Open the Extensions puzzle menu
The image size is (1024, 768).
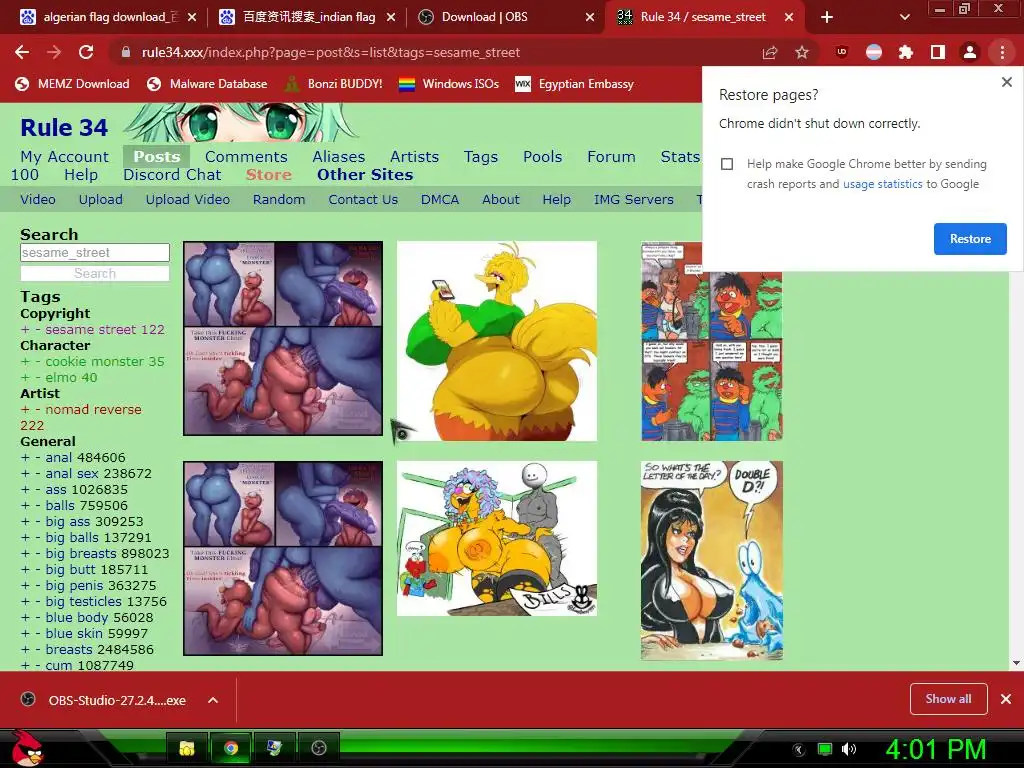(x=906, y=52)
